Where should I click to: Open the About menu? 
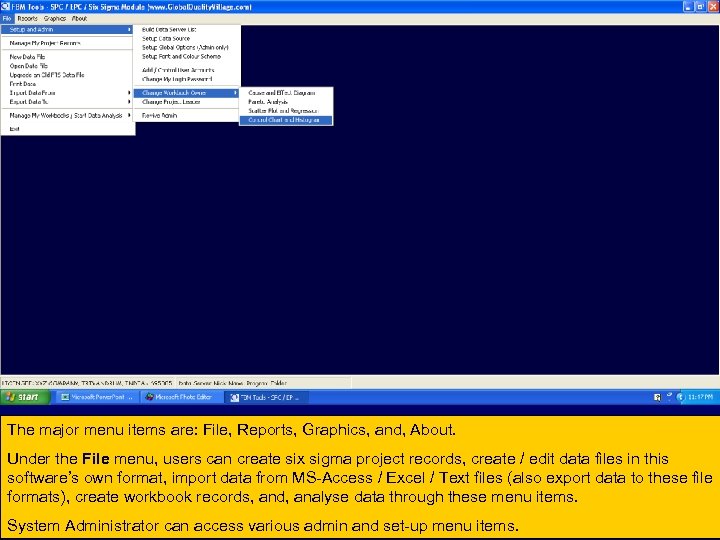[x=79, y=19]
